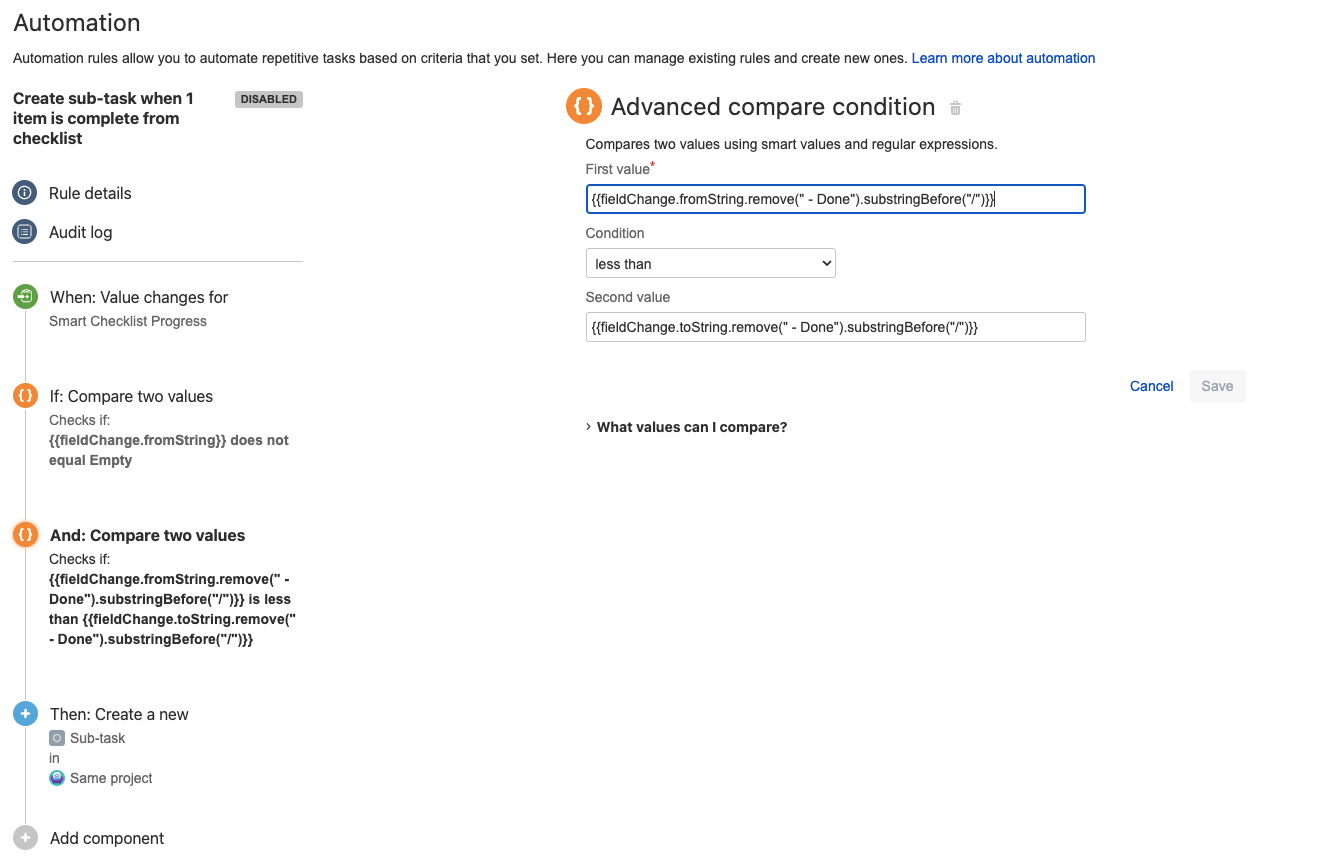Open the Rule details section icon

[24, 192]
